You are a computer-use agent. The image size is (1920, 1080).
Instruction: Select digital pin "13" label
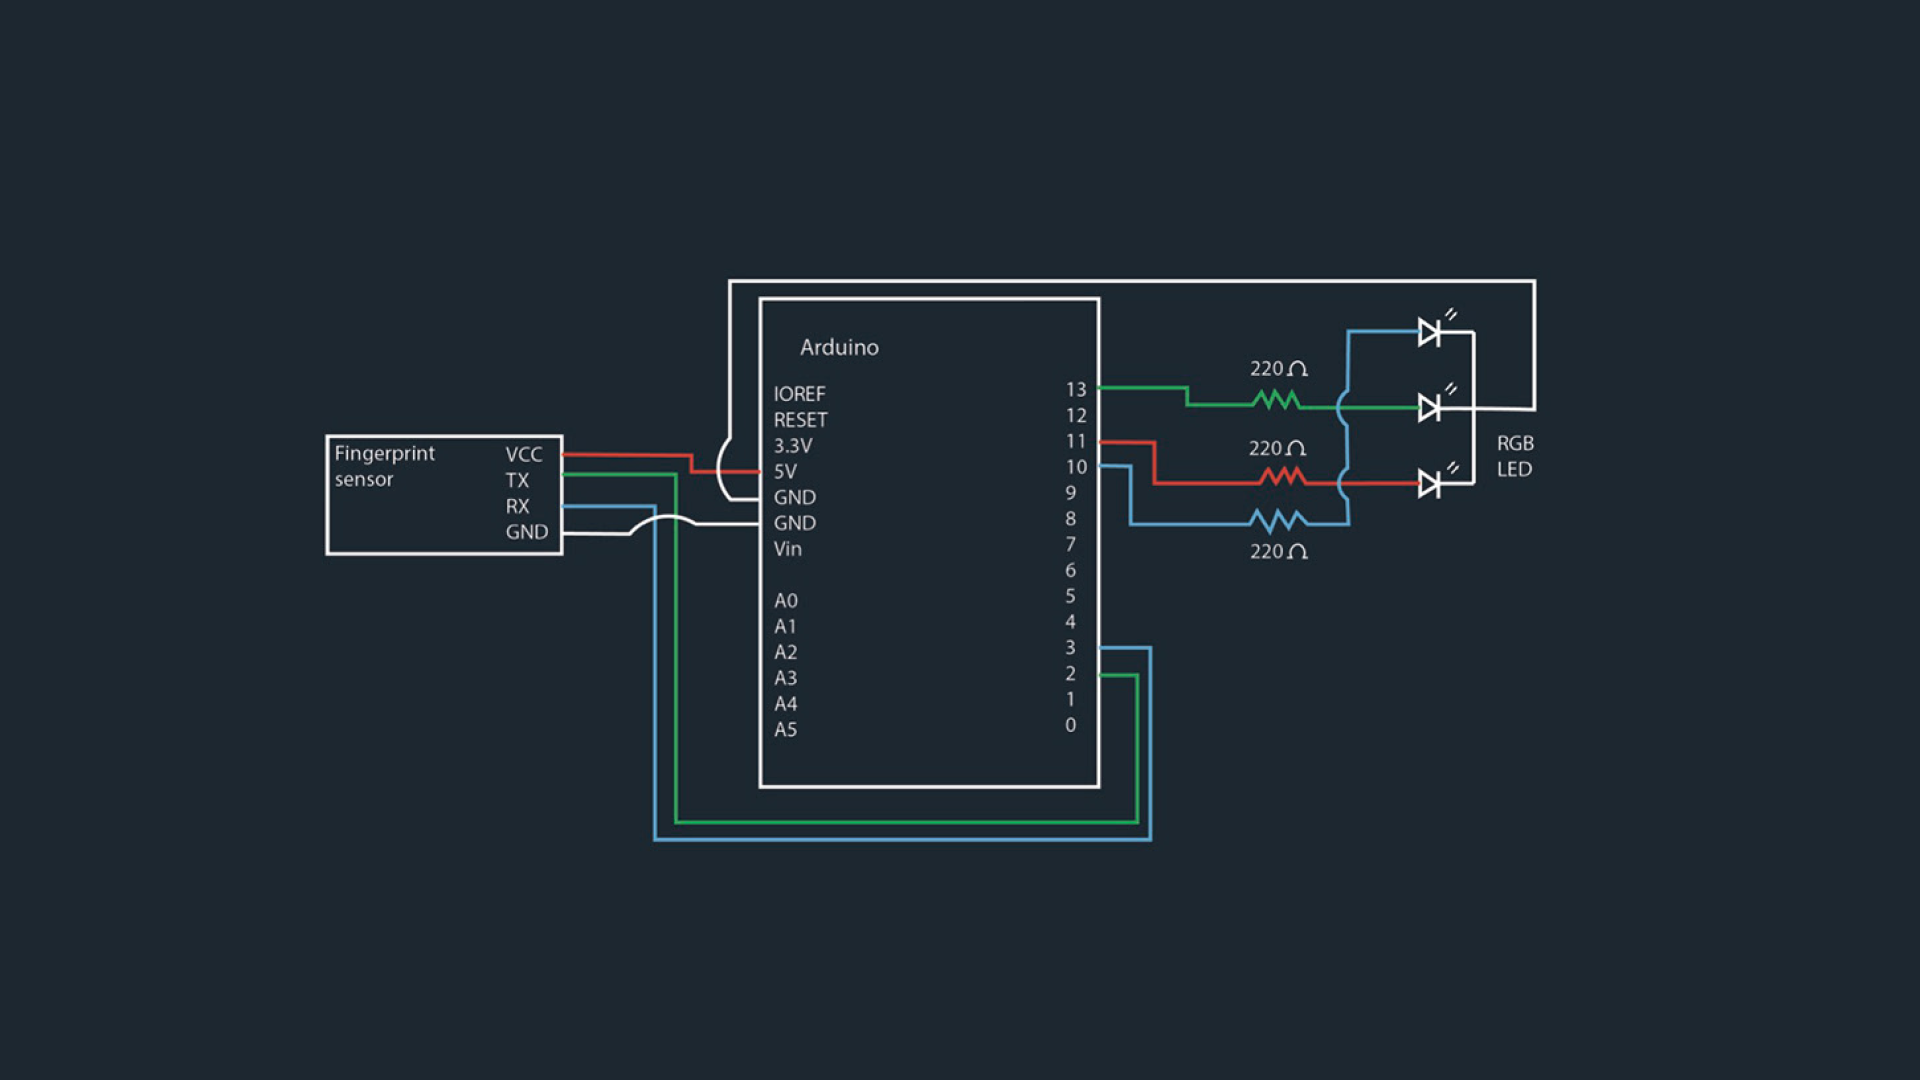tap(1076, 390)
